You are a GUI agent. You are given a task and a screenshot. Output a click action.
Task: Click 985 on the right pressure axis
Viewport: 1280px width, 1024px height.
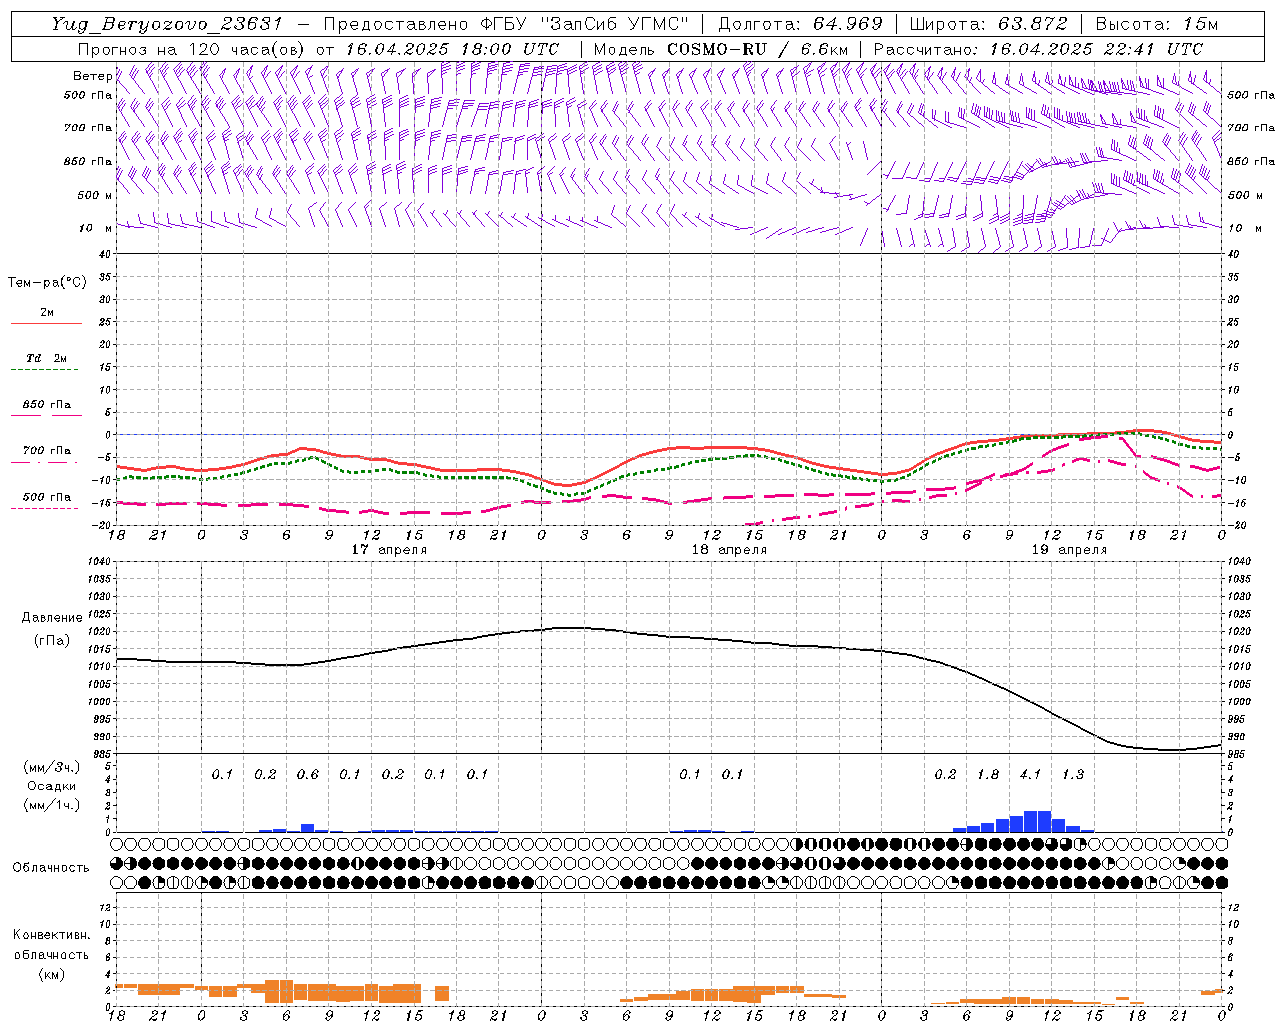point(1237,754)
